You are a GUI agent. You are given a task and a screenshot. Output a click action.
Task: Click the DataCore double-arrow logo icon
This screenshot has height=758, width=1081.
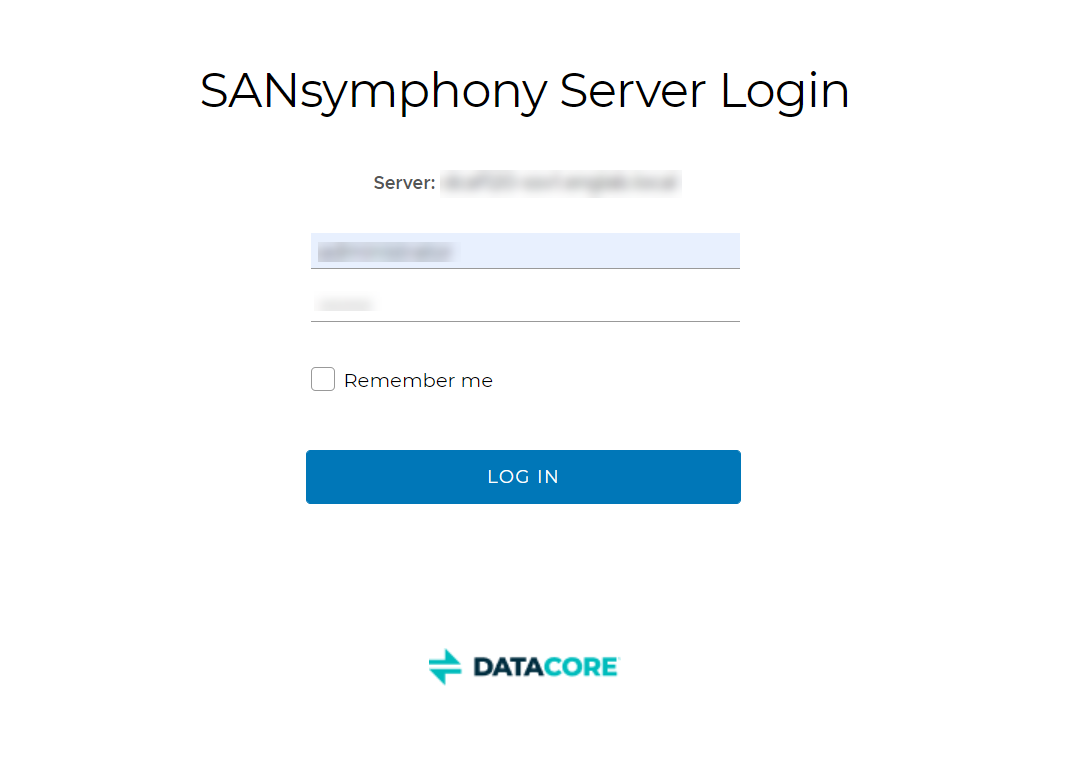point(445,666)
